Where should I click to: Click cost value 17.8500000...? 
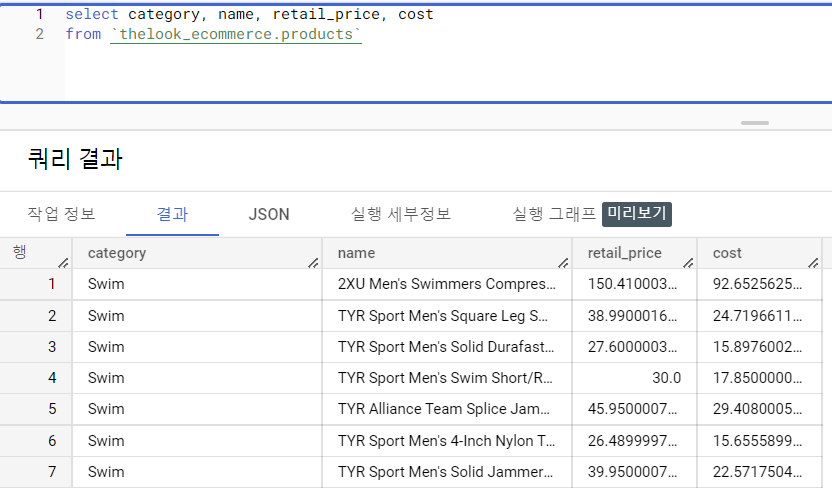pyautogui.click(x=757, y=378)
